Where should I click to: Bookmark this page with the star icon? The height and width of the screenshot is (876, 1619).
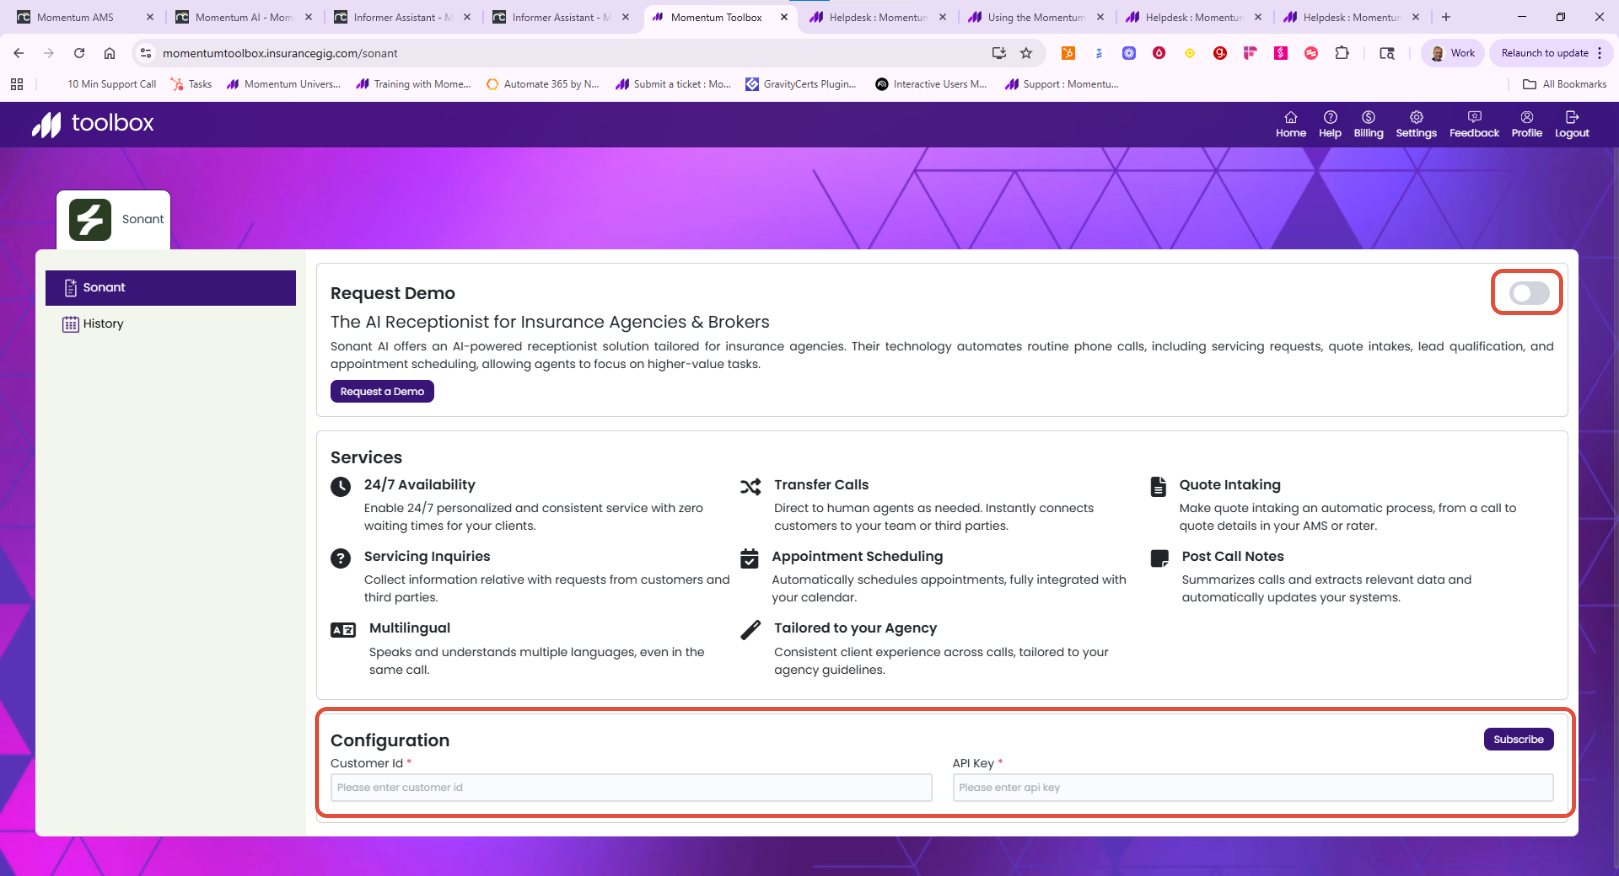1026,53
